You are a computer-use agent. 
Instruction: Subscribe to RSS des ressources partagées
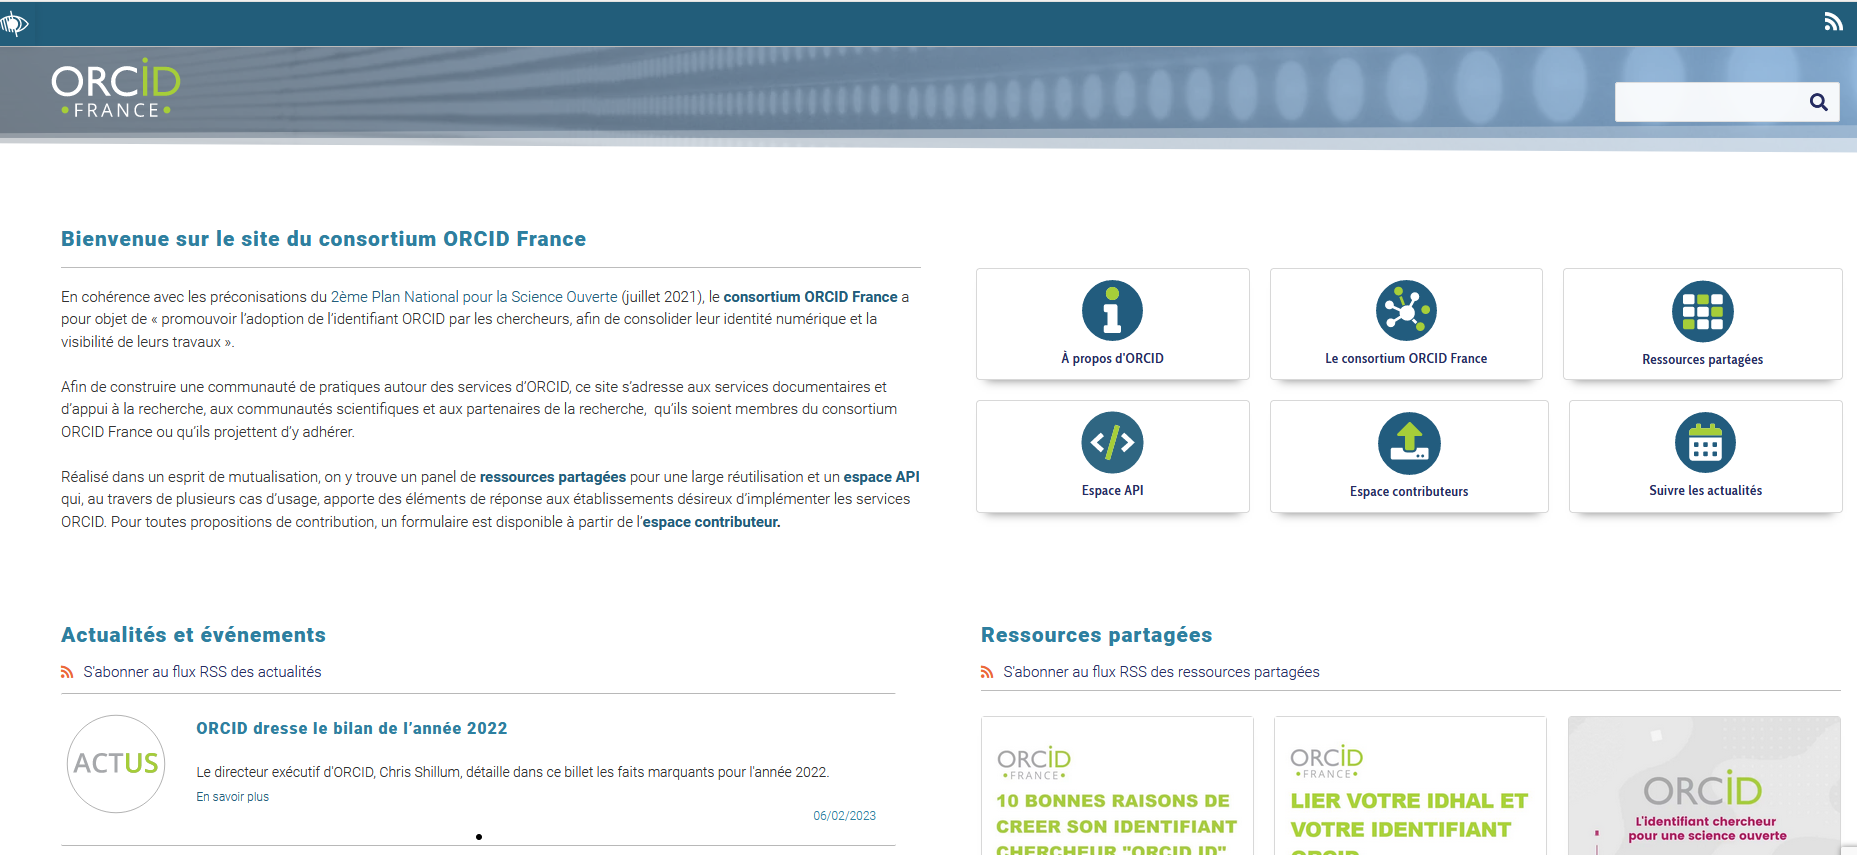1161,672
